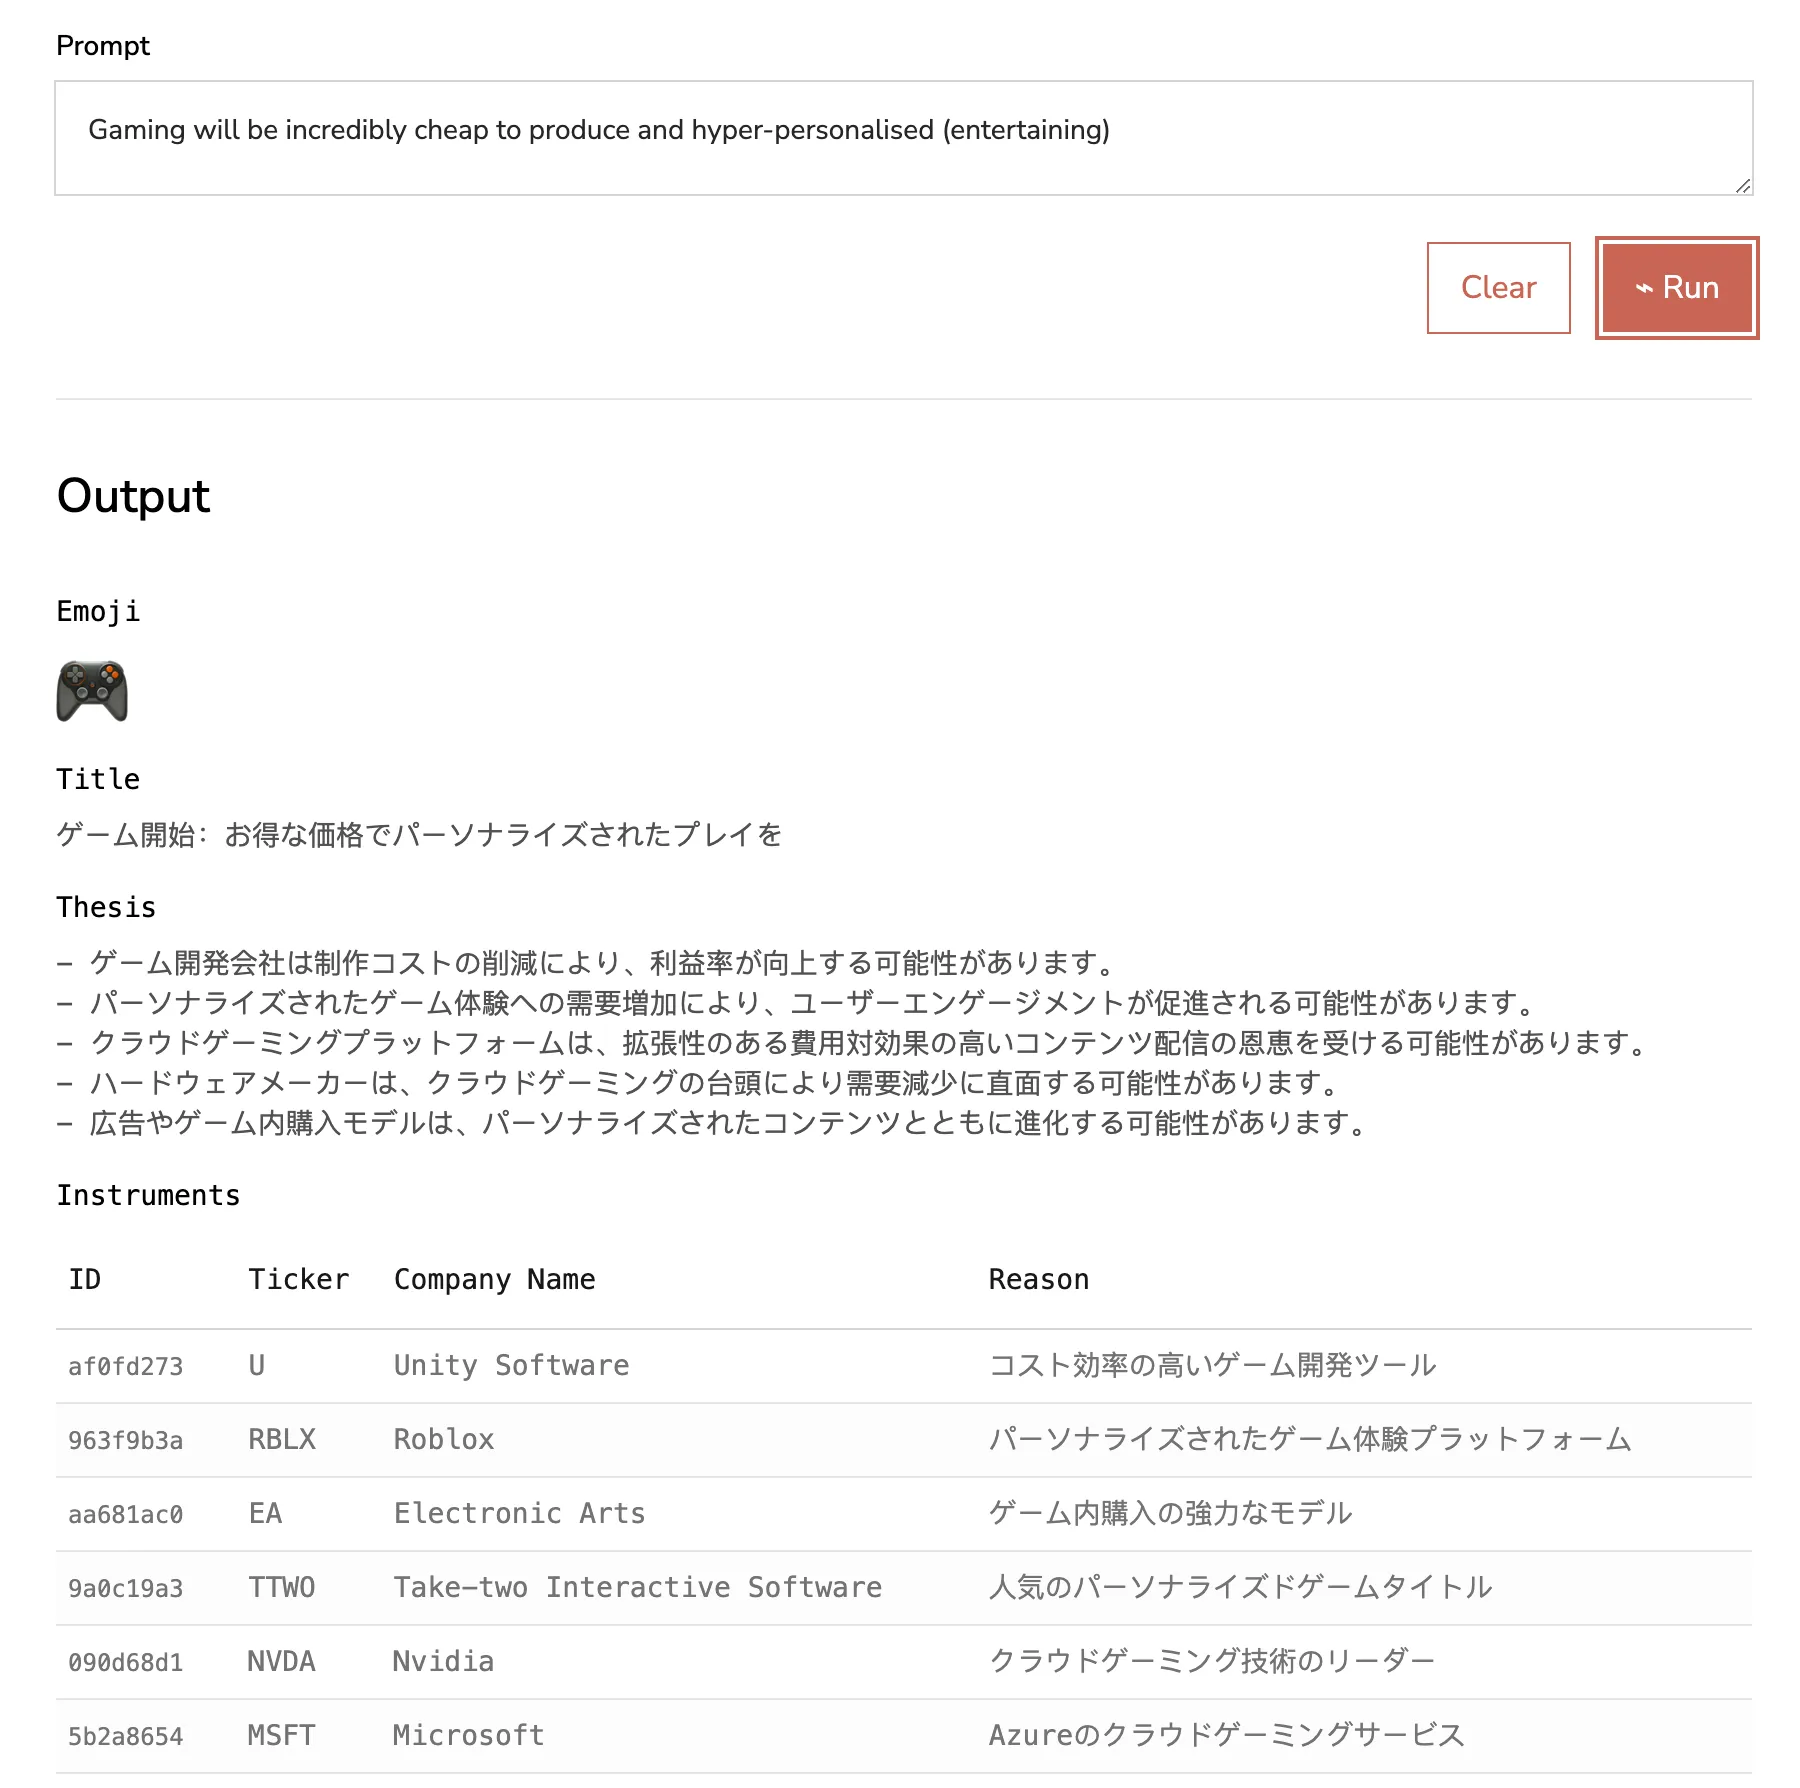1800x1788 pixels.
Task: Click the Instruments section label
Action: [x=148, y=1194]
